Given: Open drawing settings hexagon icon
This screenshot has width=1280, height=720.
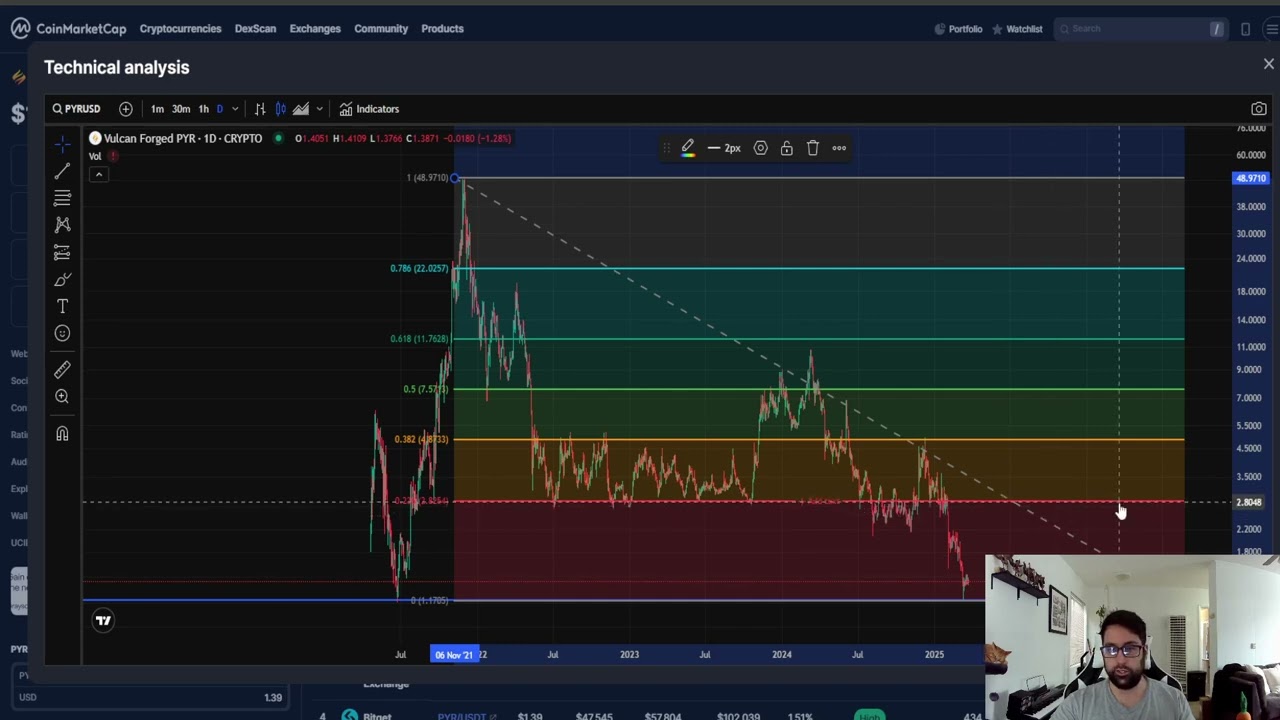Looking at the screenshot, I should (761, 148).
